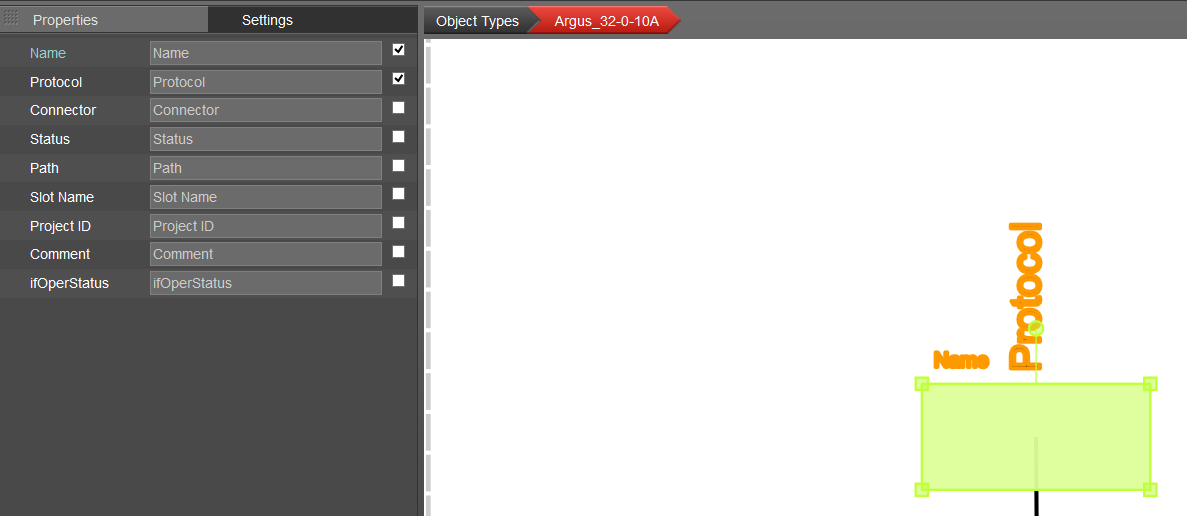Select the orange Name label on canvas
The height and width of the screenshot is (516, 1187).
[x=961, y=361]
